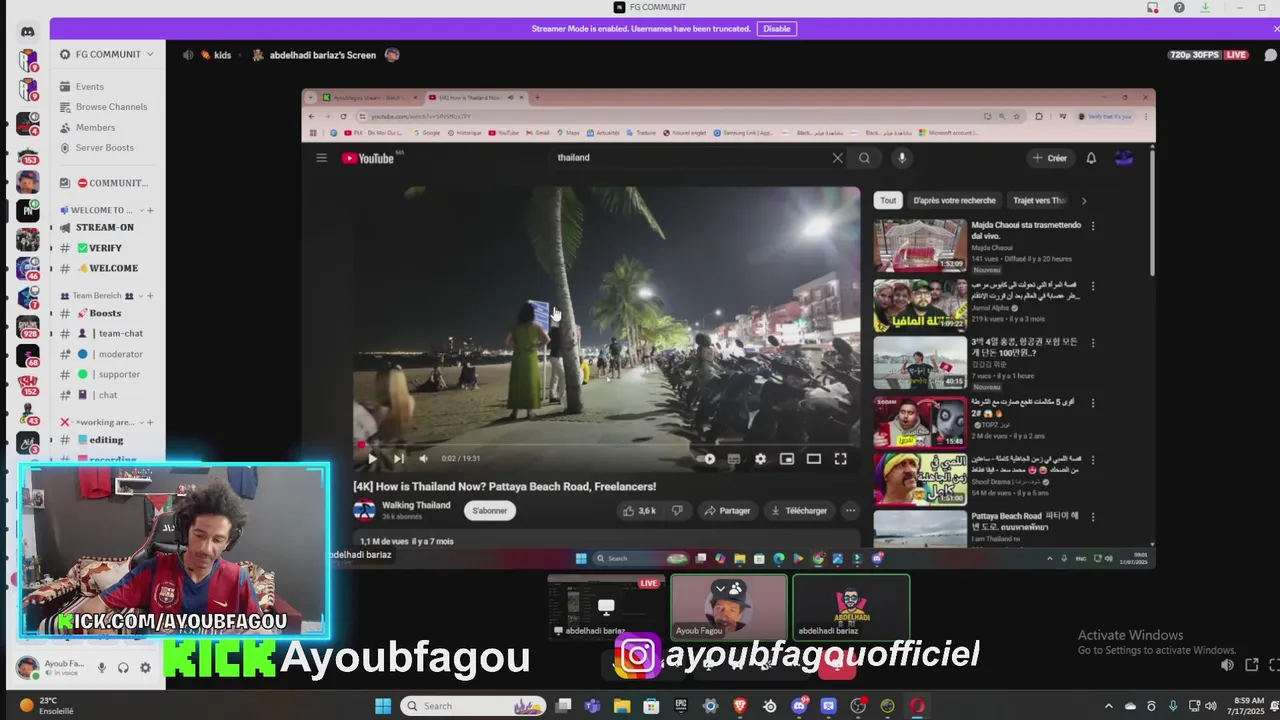Click the Créer button on YouTube
The image size is (1280, 720).
point(1050,158)
